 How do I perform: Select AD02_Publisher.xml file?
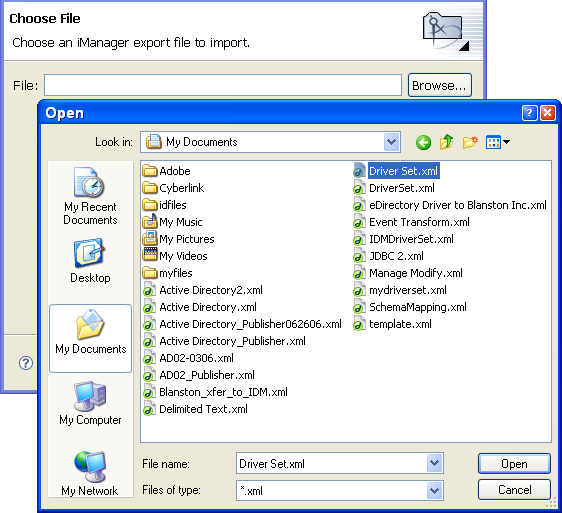pyautogui.click(x=199, y=375)
